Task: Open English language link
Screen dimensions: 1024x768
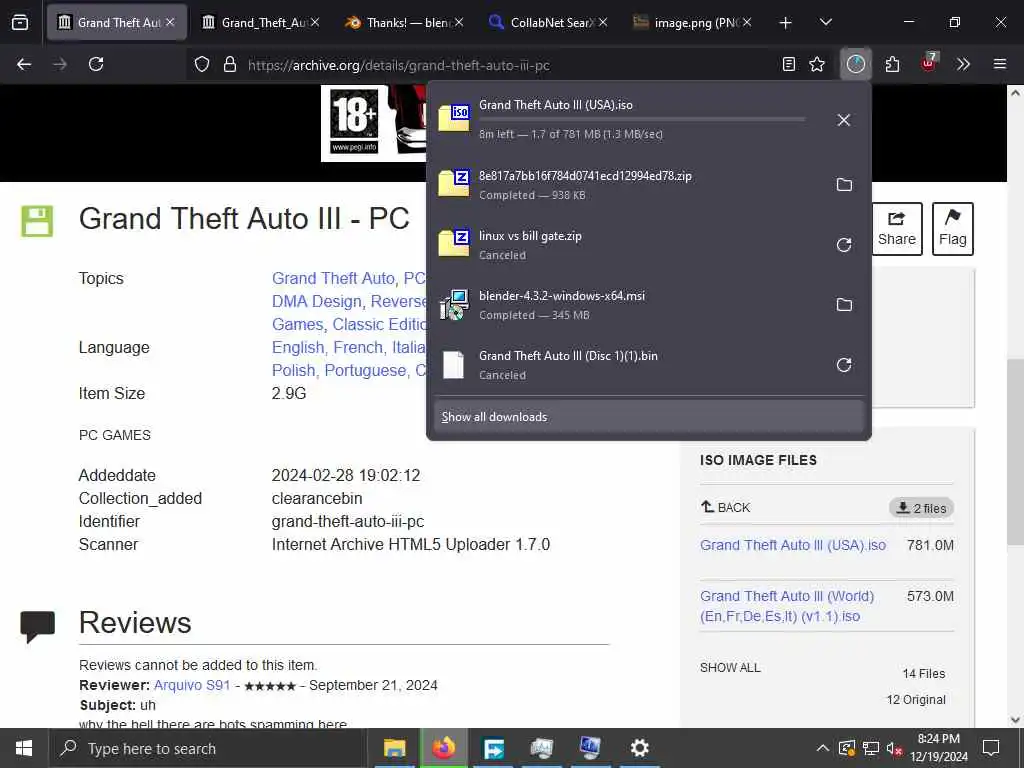Action: click(298, 347)
